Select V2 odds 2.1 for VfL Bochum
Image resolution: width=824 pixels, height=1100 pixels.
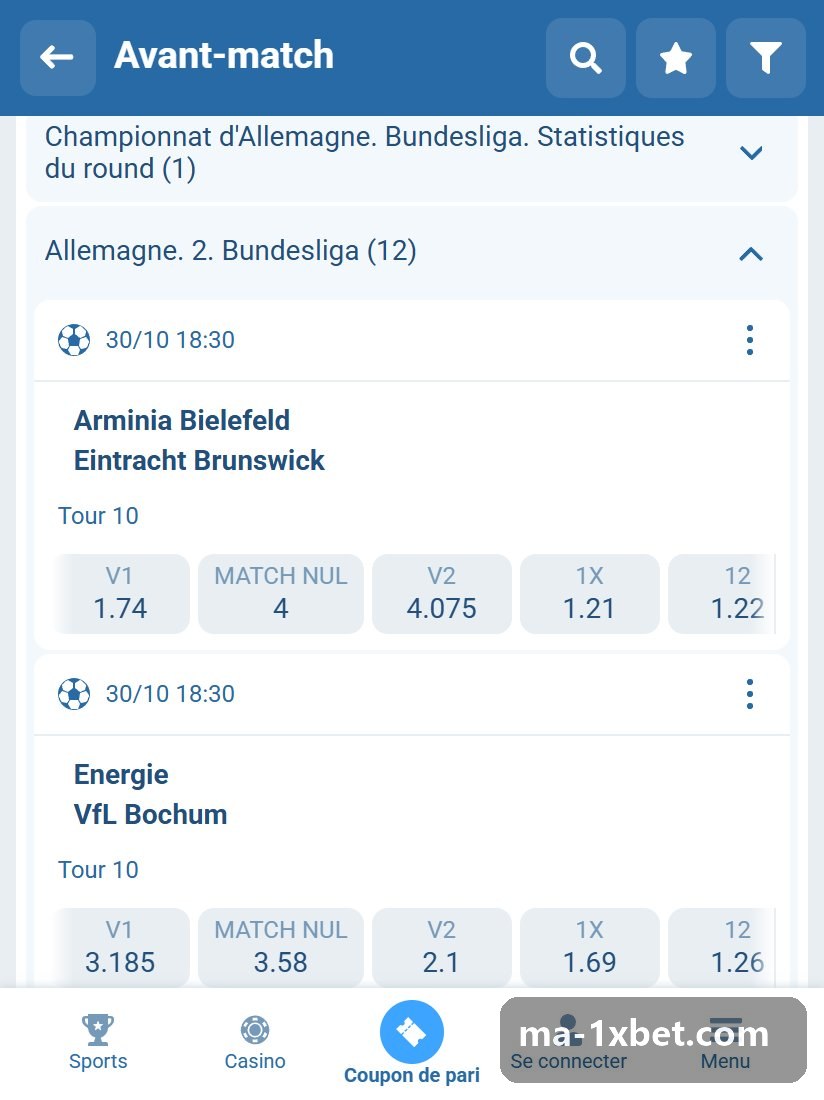pyautogui.click(x=442, y=947)
